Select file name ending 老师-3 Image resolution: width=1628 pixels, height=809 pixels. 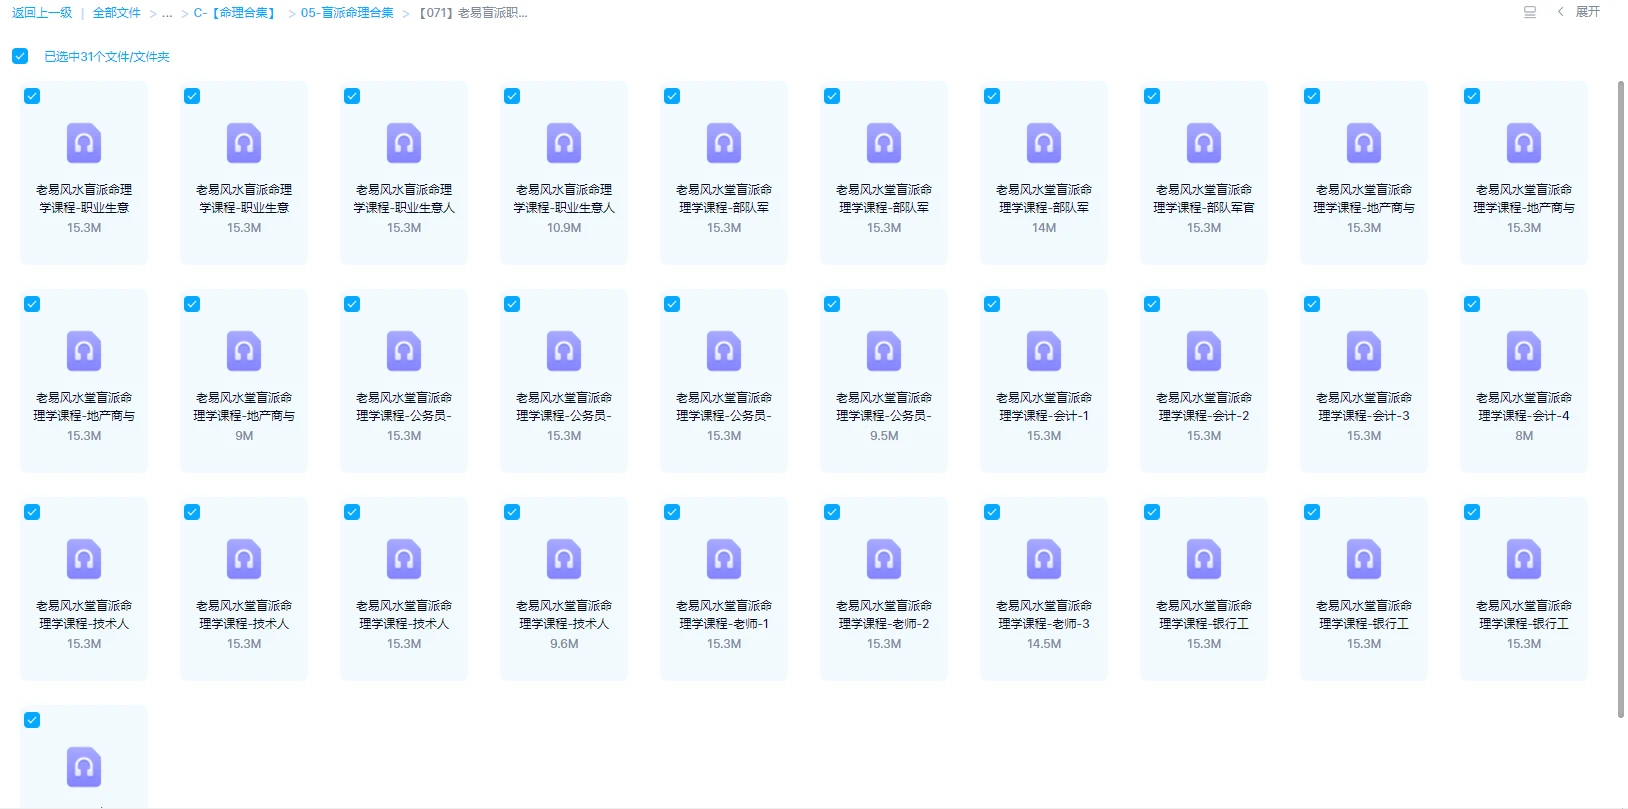coord(1044,614)
